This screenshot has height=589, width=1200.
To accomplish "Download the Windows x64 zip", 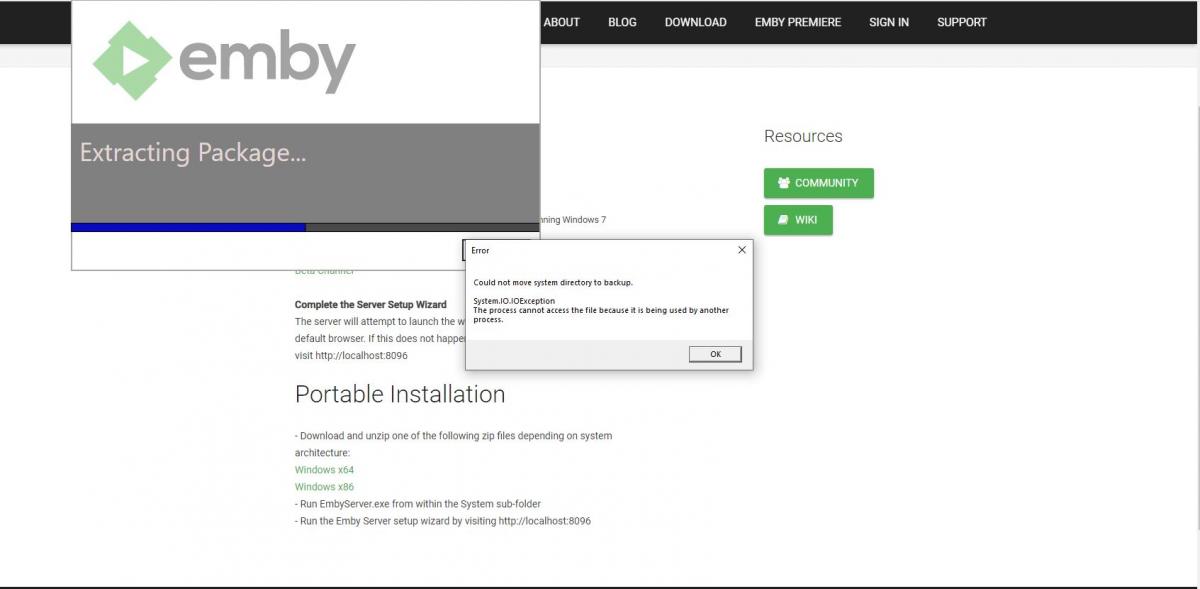I will pyautogui.click(x=324, y=470).
